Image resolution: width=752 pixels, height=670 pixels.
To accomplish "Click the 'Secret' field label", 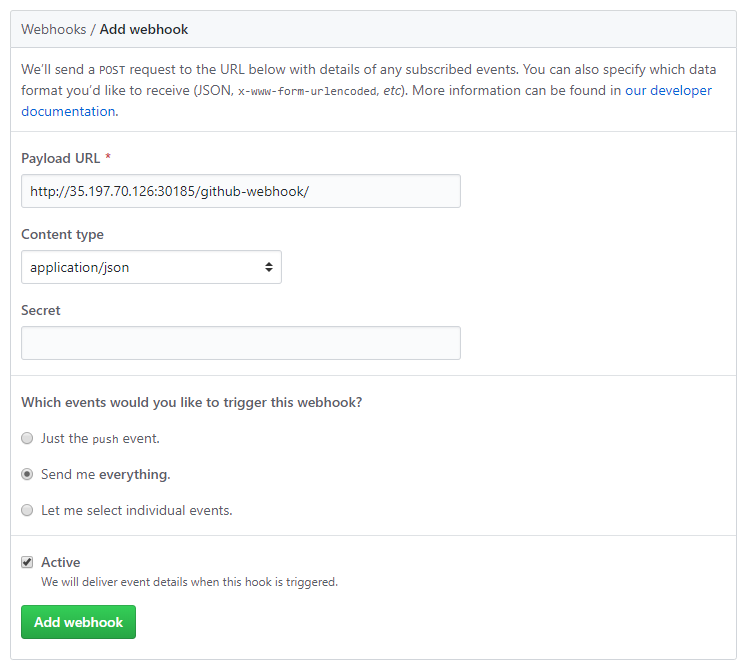I will (x=41, y=310).
